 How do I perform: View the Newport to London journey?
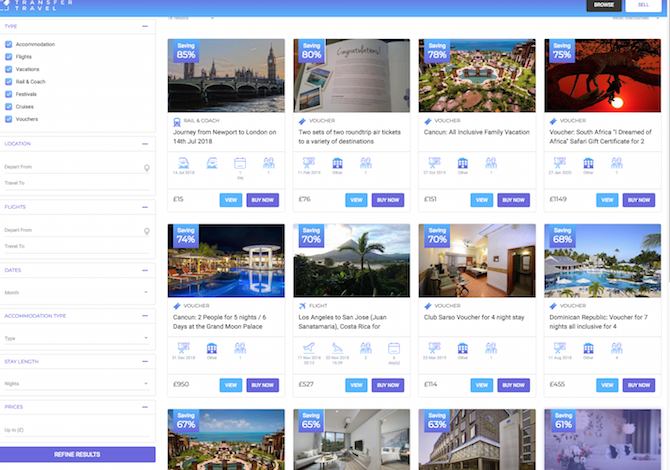(231, 200)
